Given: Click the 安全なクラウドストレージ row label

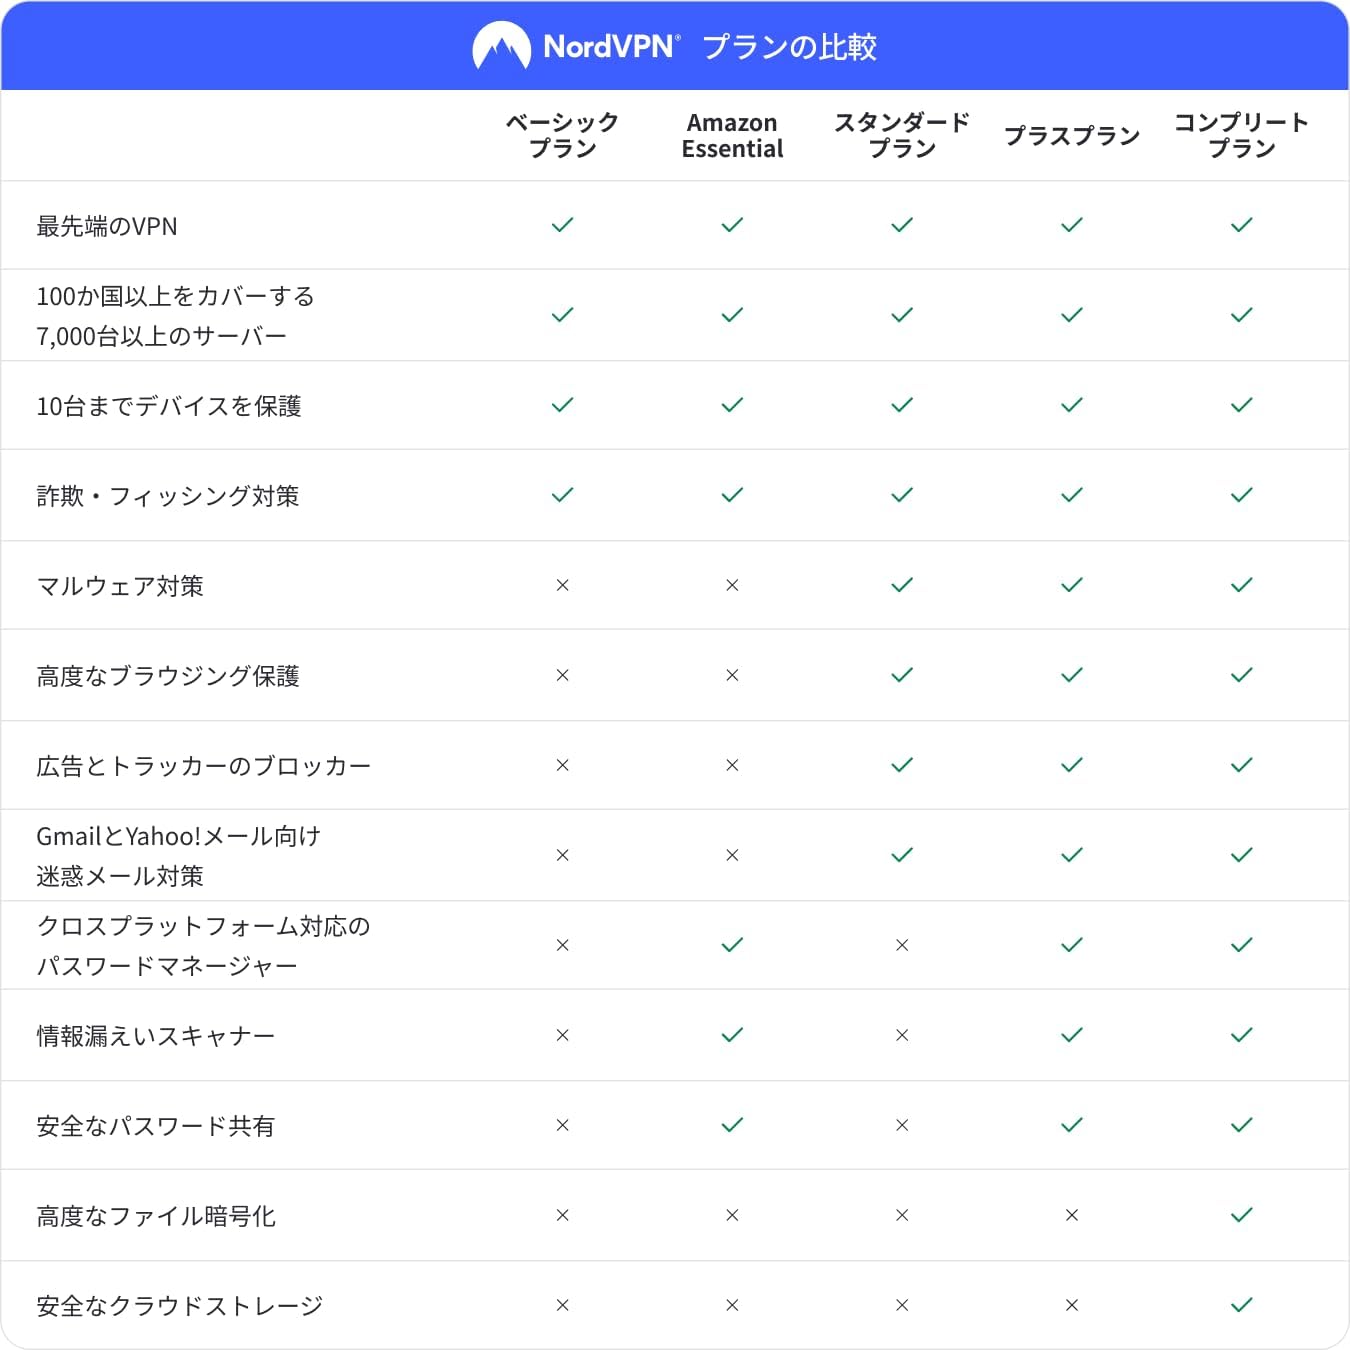Looking at the screenshot, I should point(180,1306).
